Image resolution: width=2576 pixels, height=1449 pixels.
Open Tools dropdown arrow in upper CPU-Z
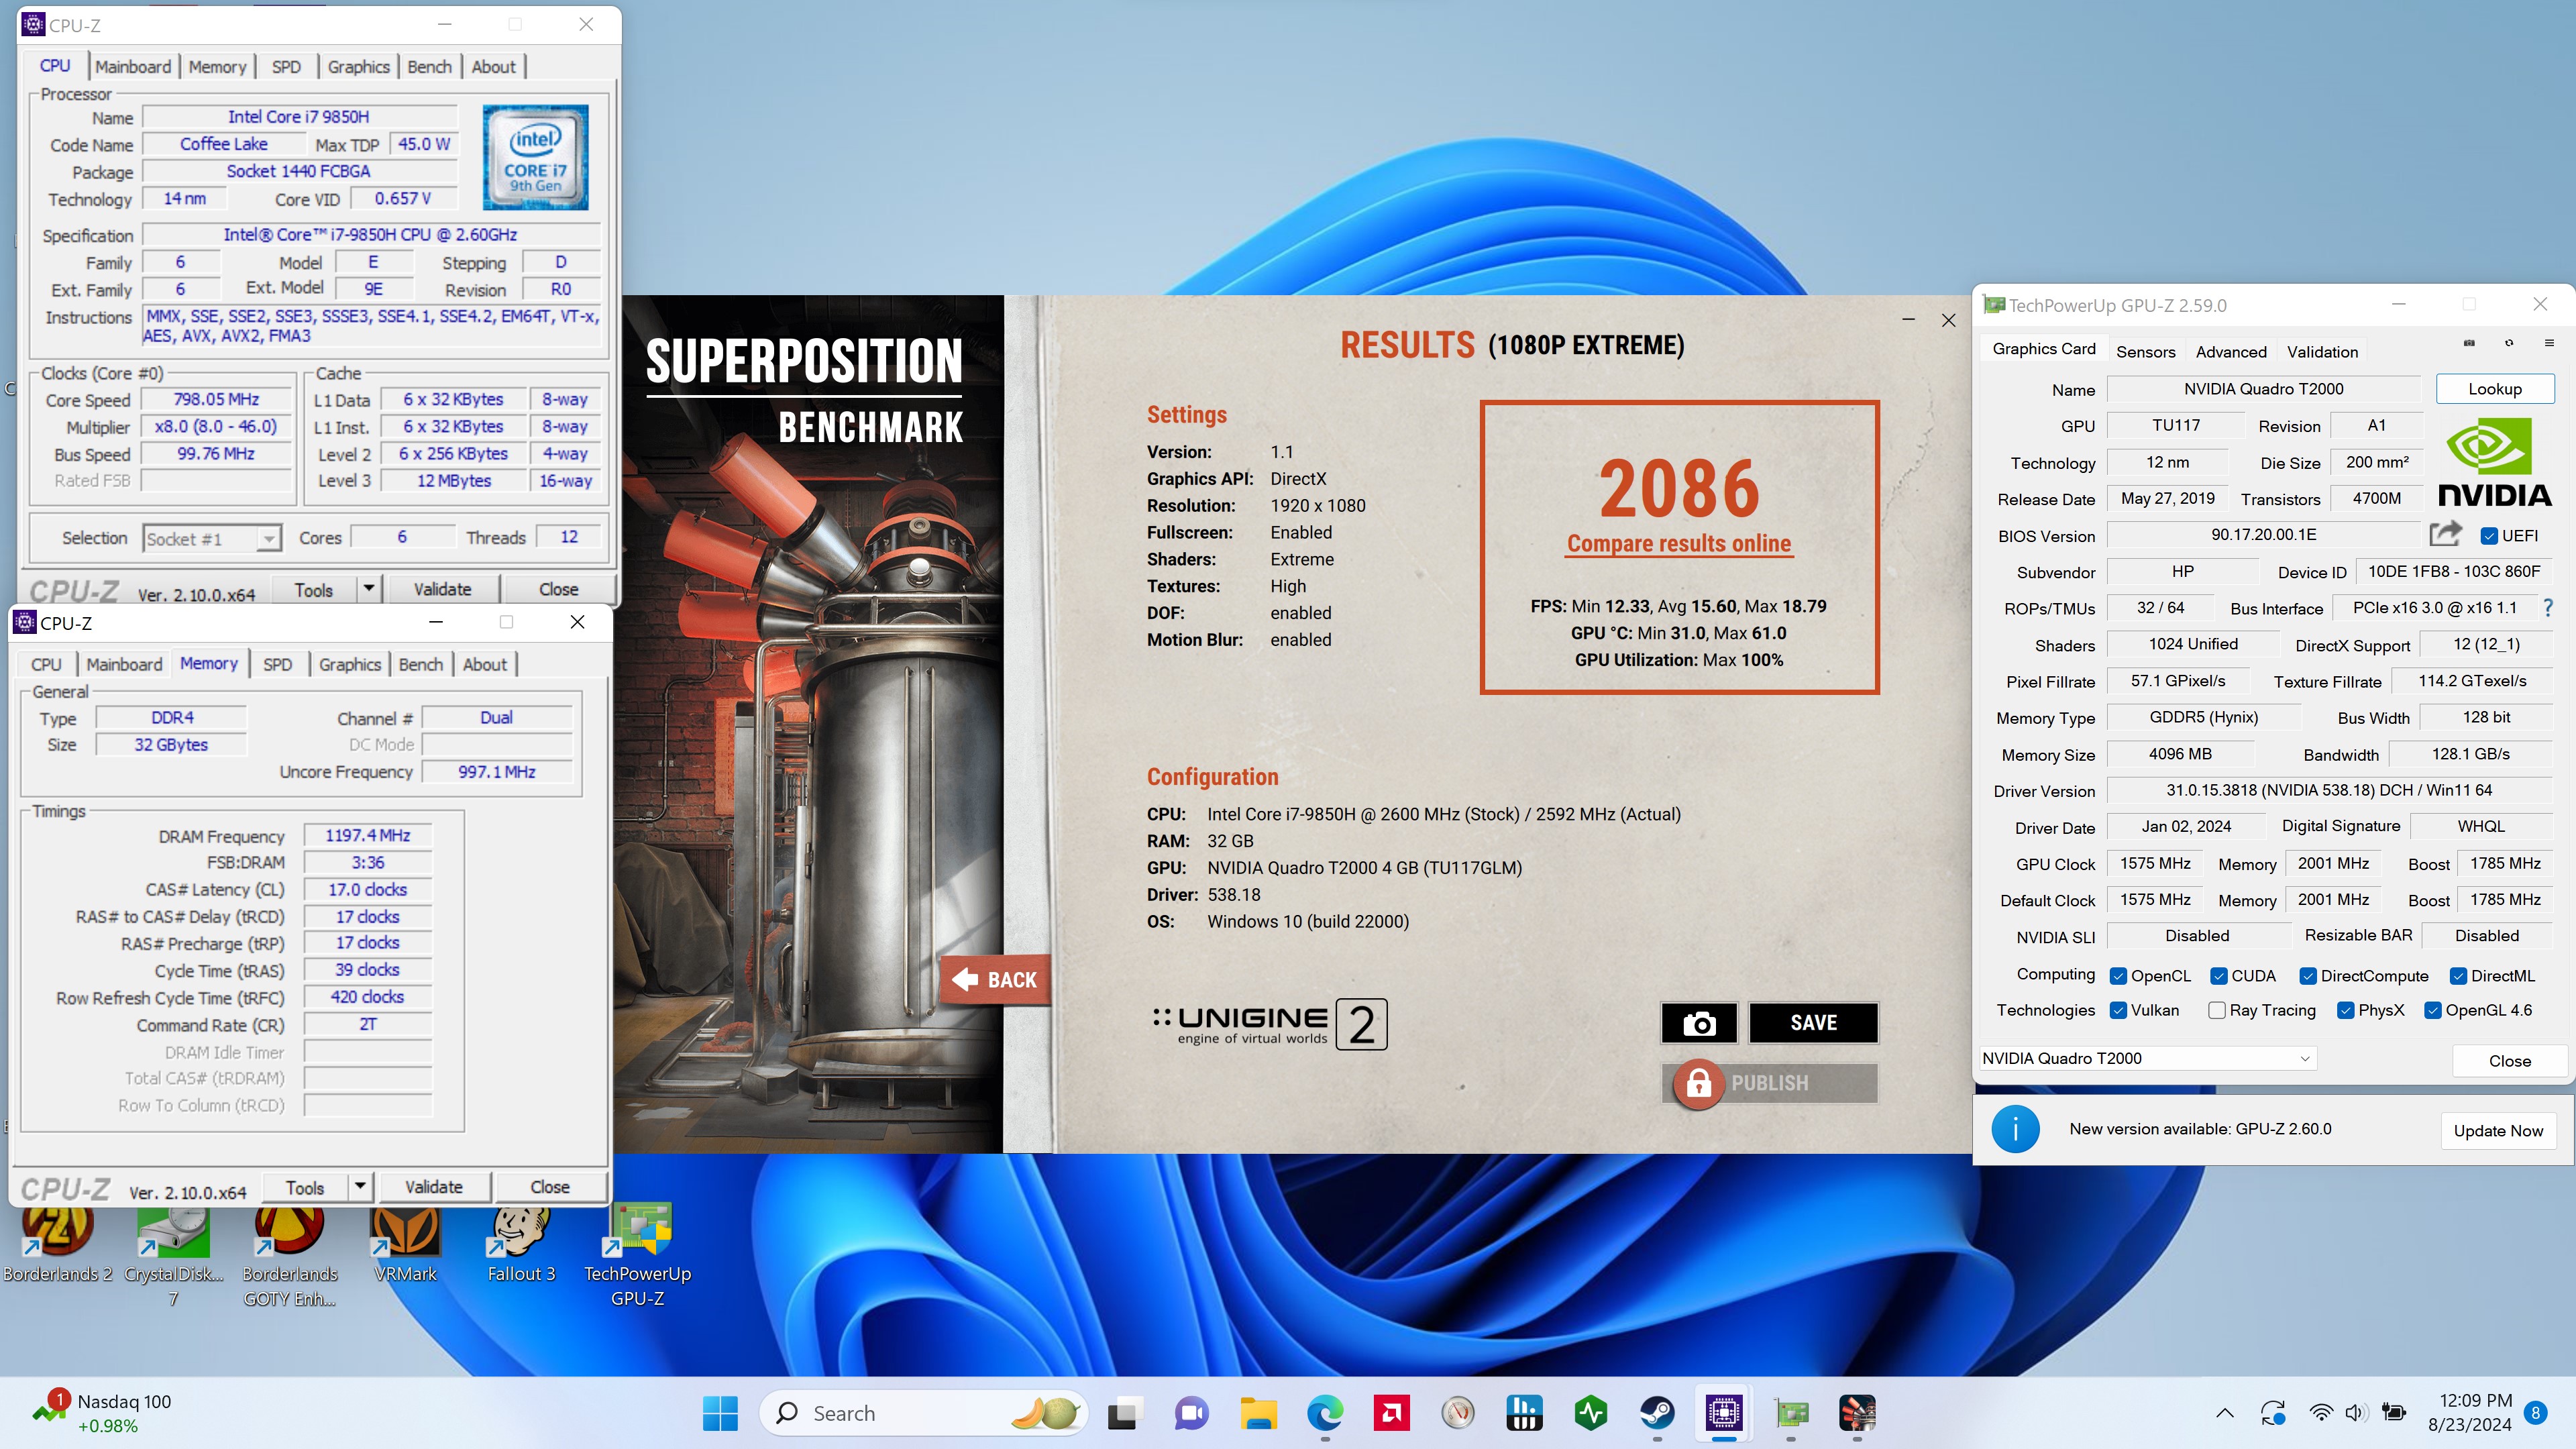(x=369, y=589)
